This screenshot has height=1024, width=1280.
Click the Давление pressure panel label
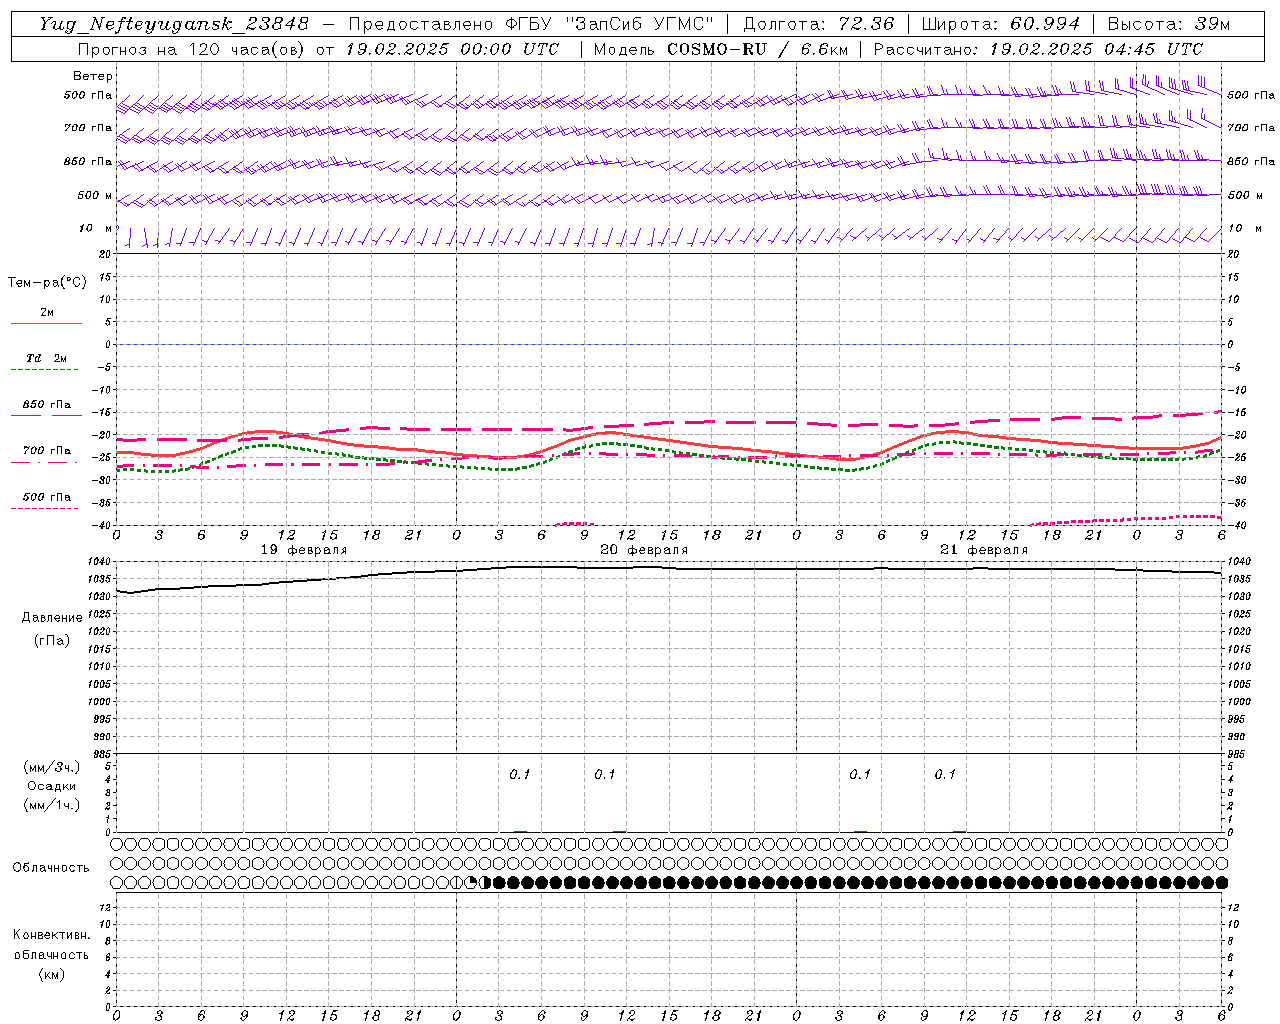pos(51,618)
